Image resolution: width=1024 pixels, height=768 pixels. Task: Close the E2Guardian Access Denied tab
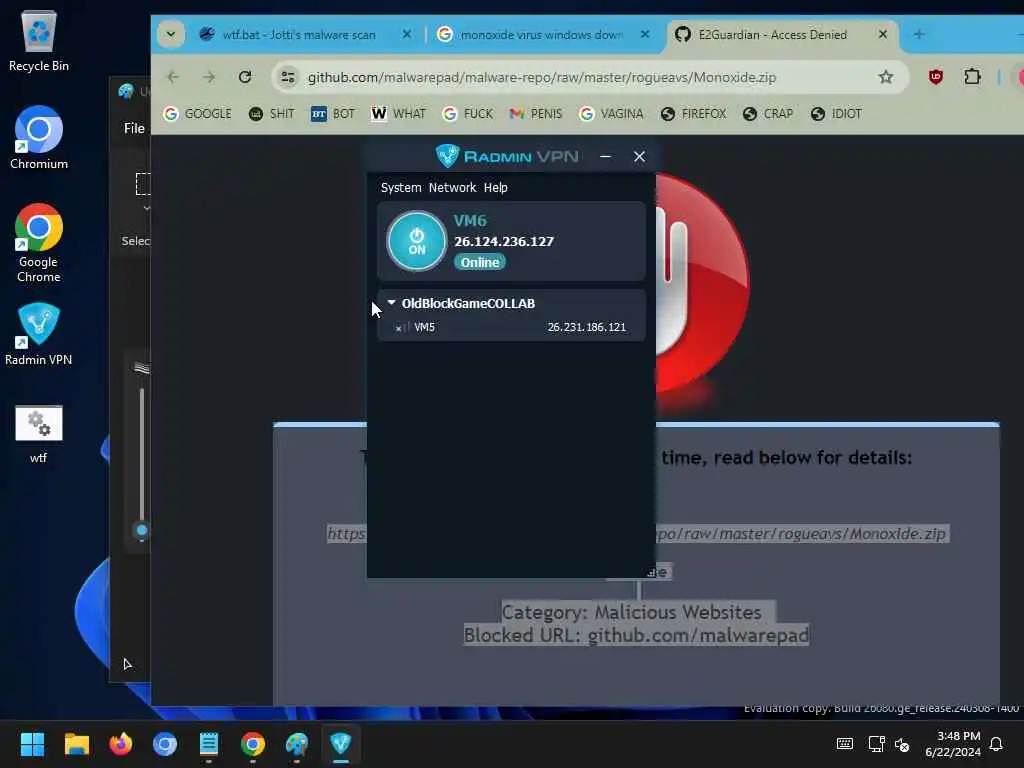(882, 34)
